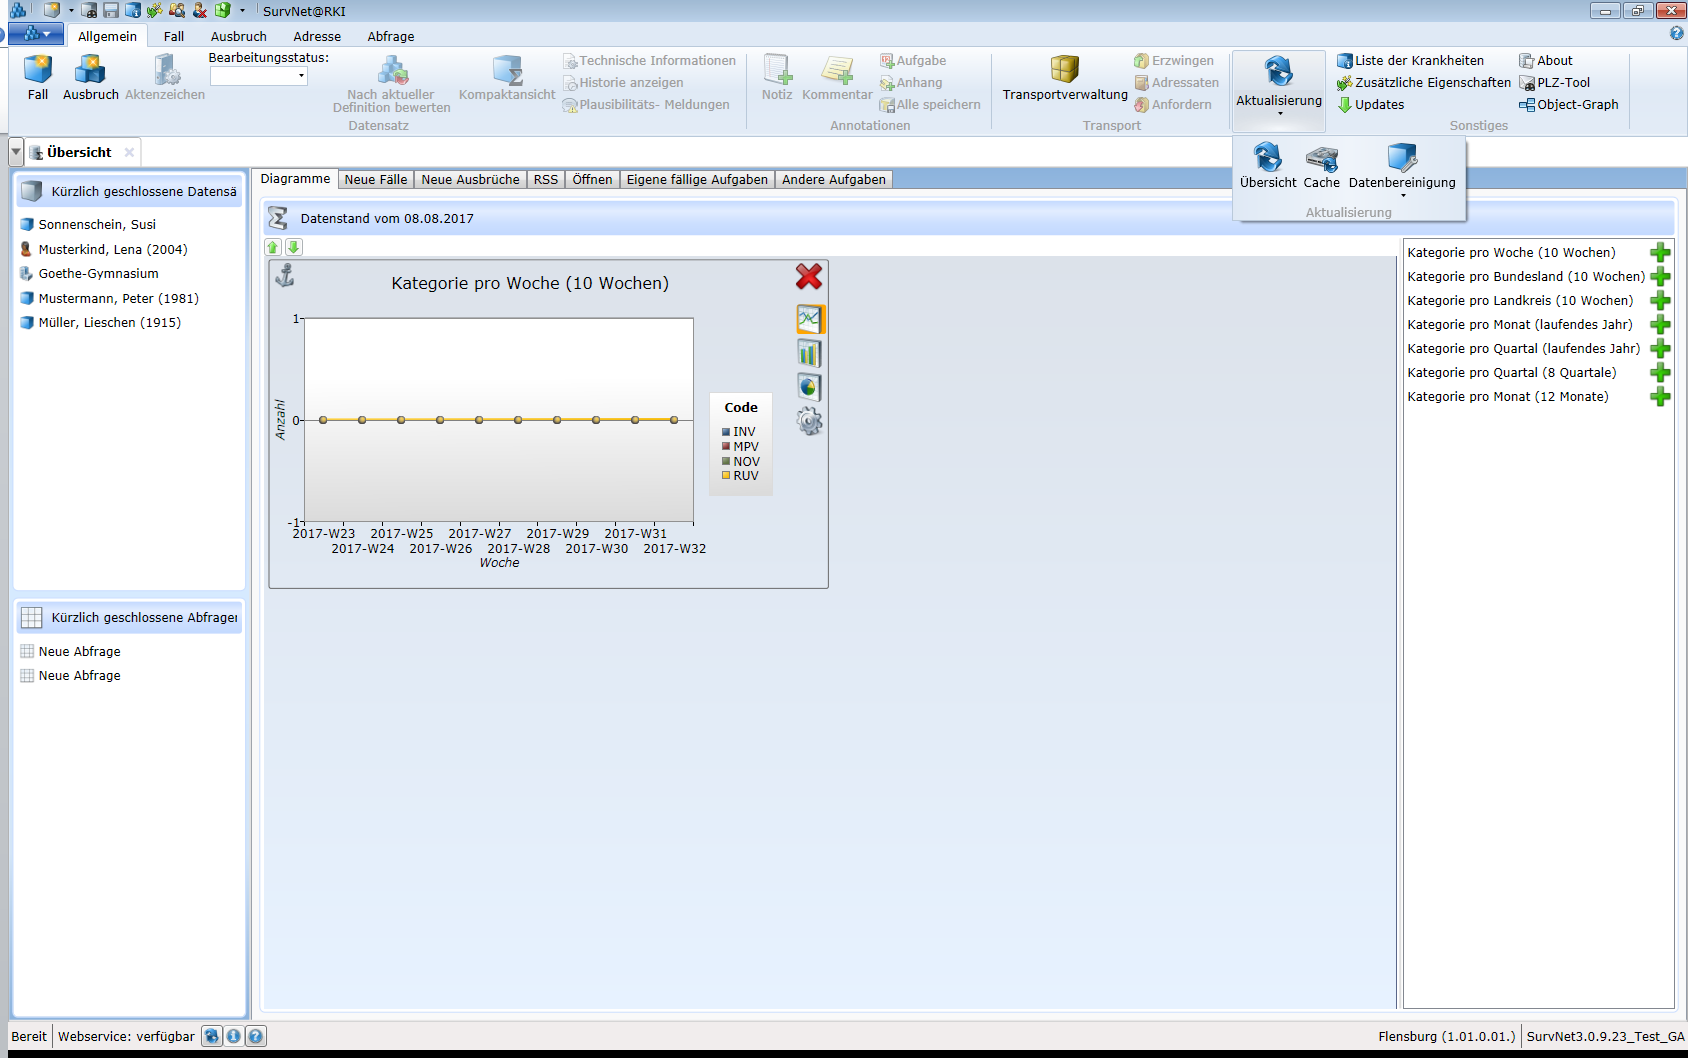Image resolution: width=1688 pixels, height=1058 pixels.
Task: Switch to the Abfrage ribbon tab
Action: click(x=390, y=36)
